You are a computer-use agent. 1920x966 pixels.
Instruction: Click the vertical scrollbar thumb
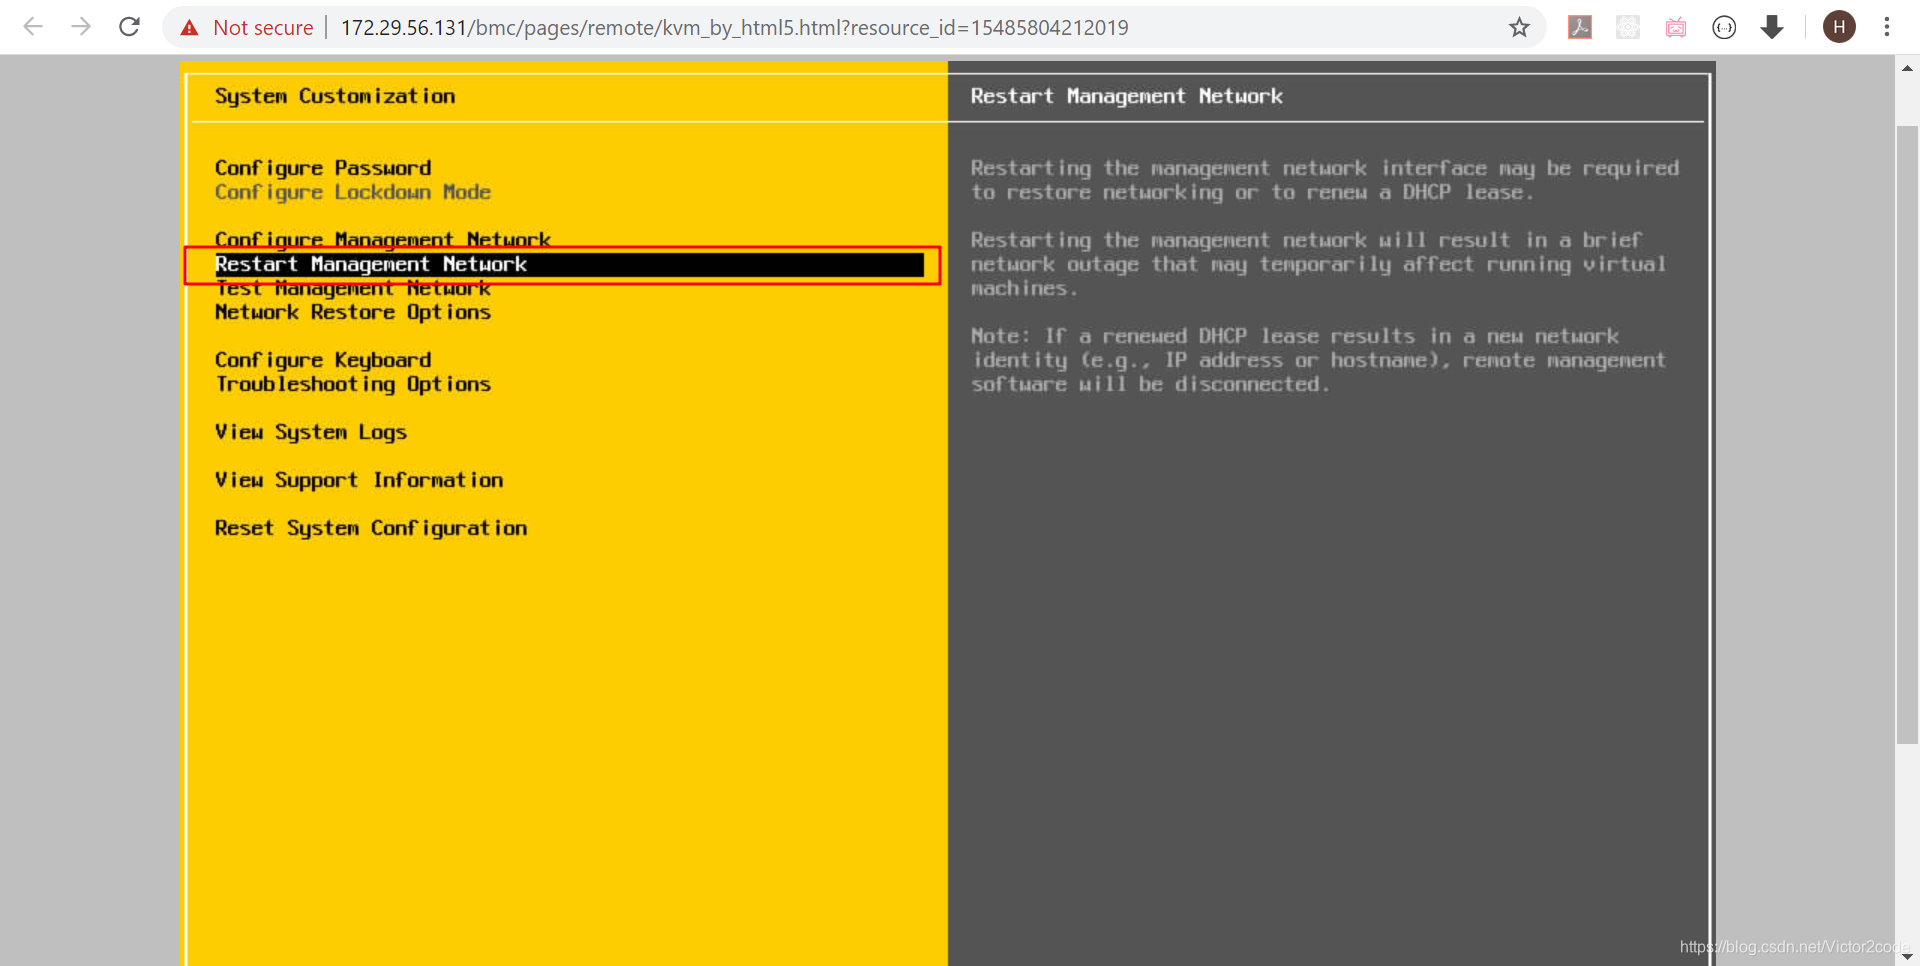[x=1907, y=435]
